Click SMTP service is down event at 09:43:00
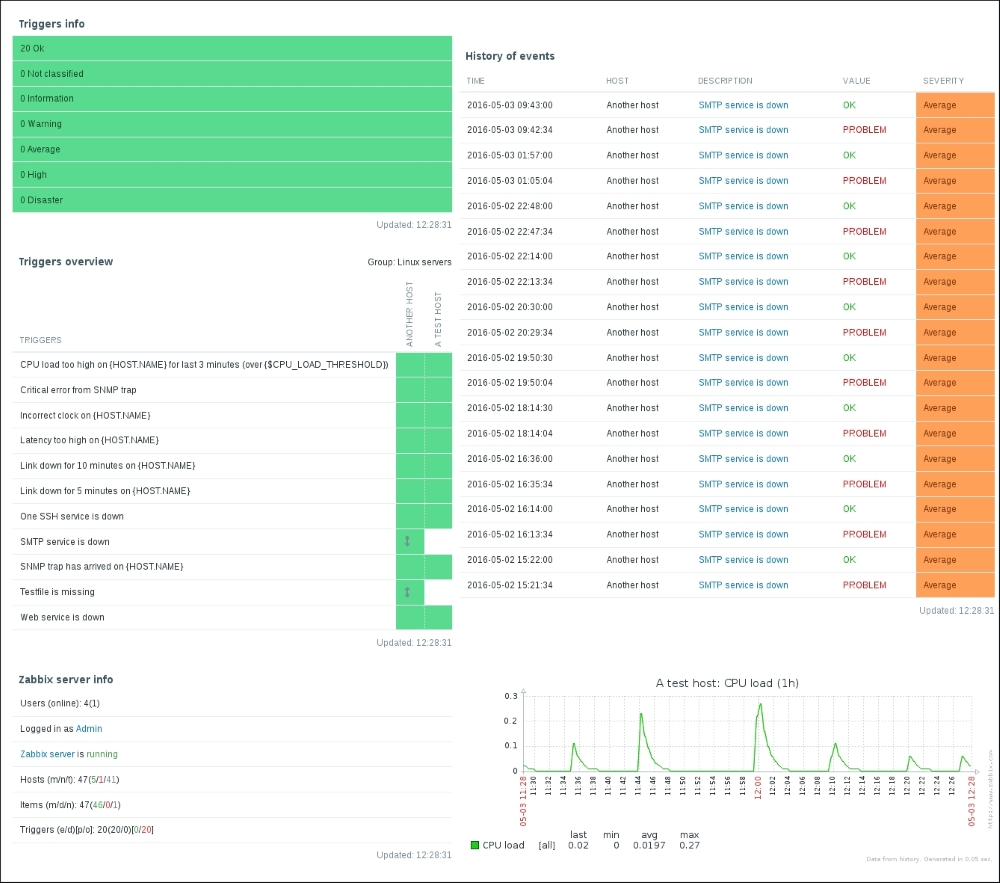This screenshot has width=1000, height=883. pyautogui.click(x=743, y=105)
